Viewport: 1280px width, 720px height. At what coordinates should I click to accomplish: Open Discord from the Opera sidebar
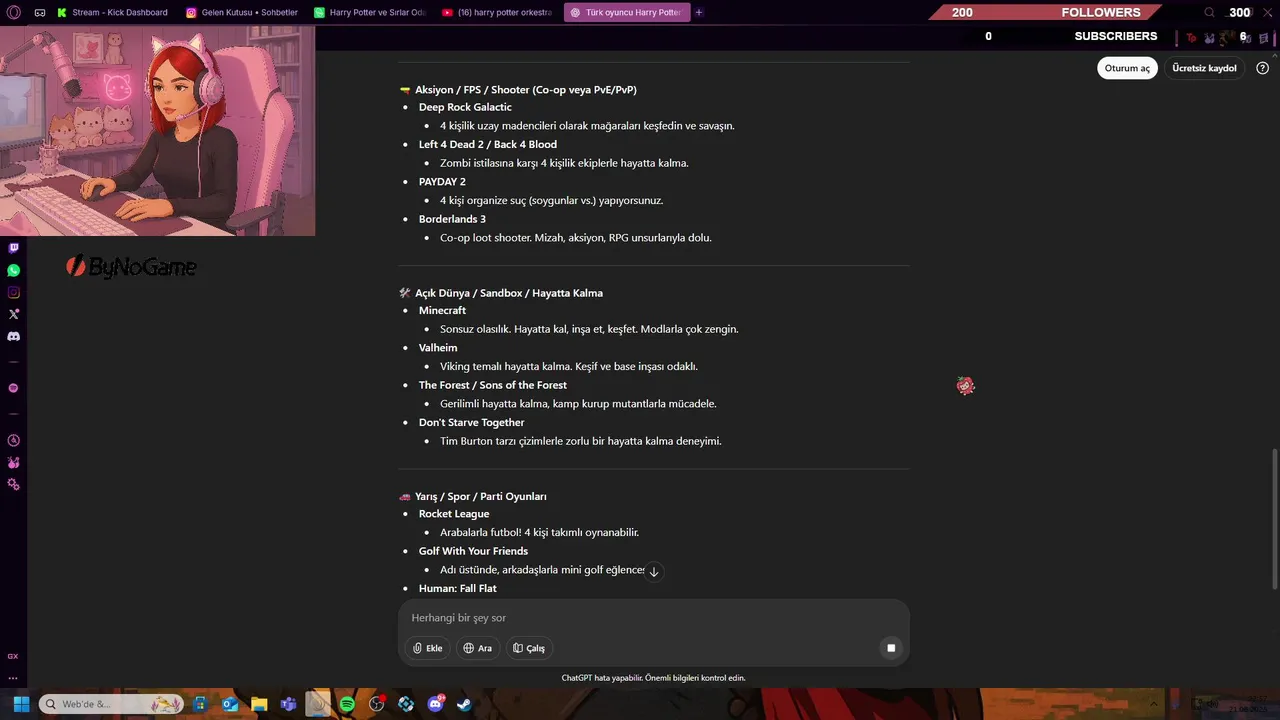(x=13, y=337)
